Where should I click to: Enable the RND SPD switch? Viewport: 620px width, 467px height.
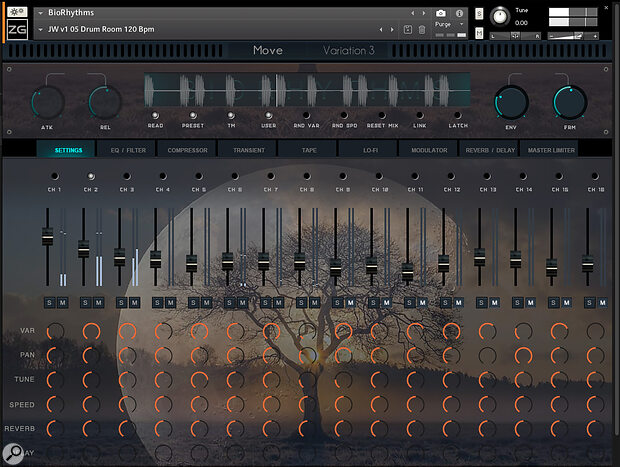point(344,115)
